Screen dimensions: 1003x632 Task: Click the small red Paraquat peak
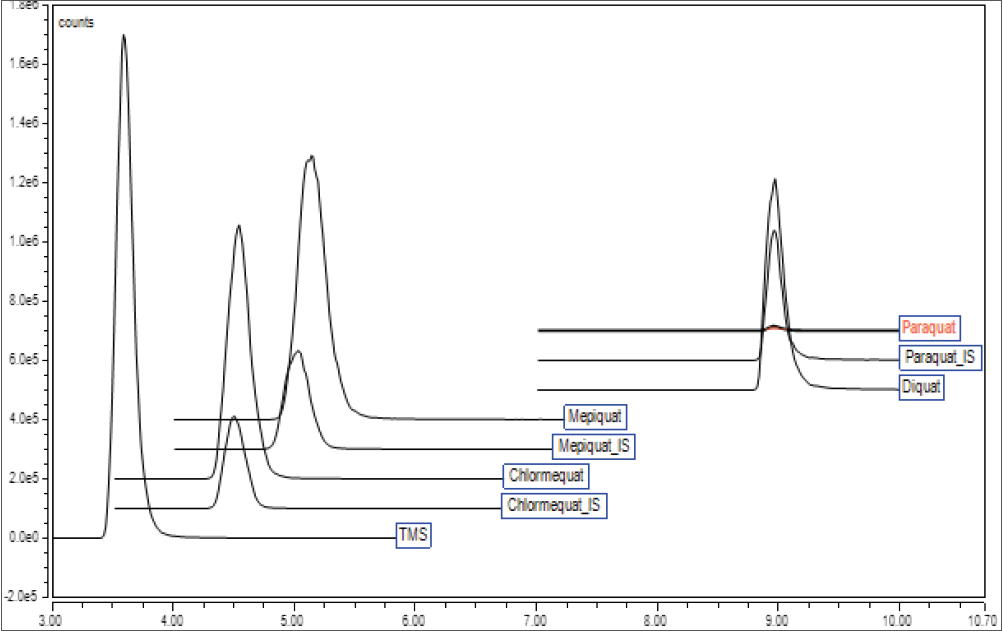tap(774, 326)
